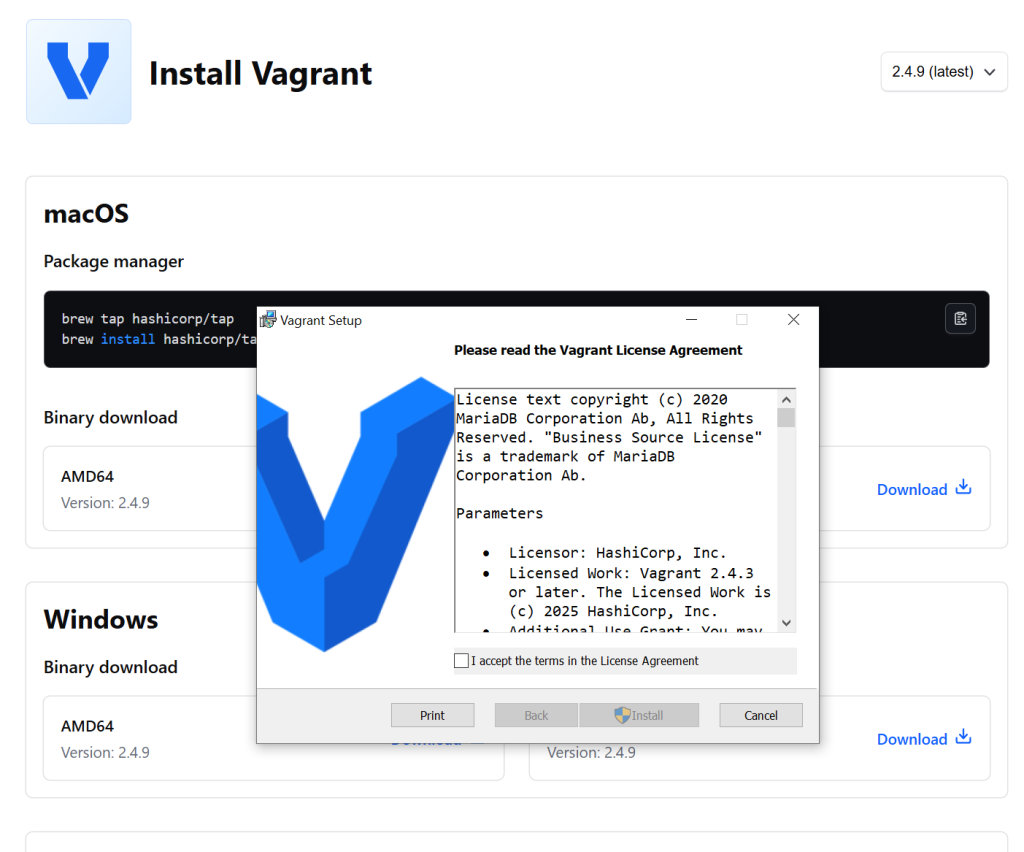Cancel the Vagrant Setup installer
The height and width of the screenshot is (852, 1024).
coord(760,715)
